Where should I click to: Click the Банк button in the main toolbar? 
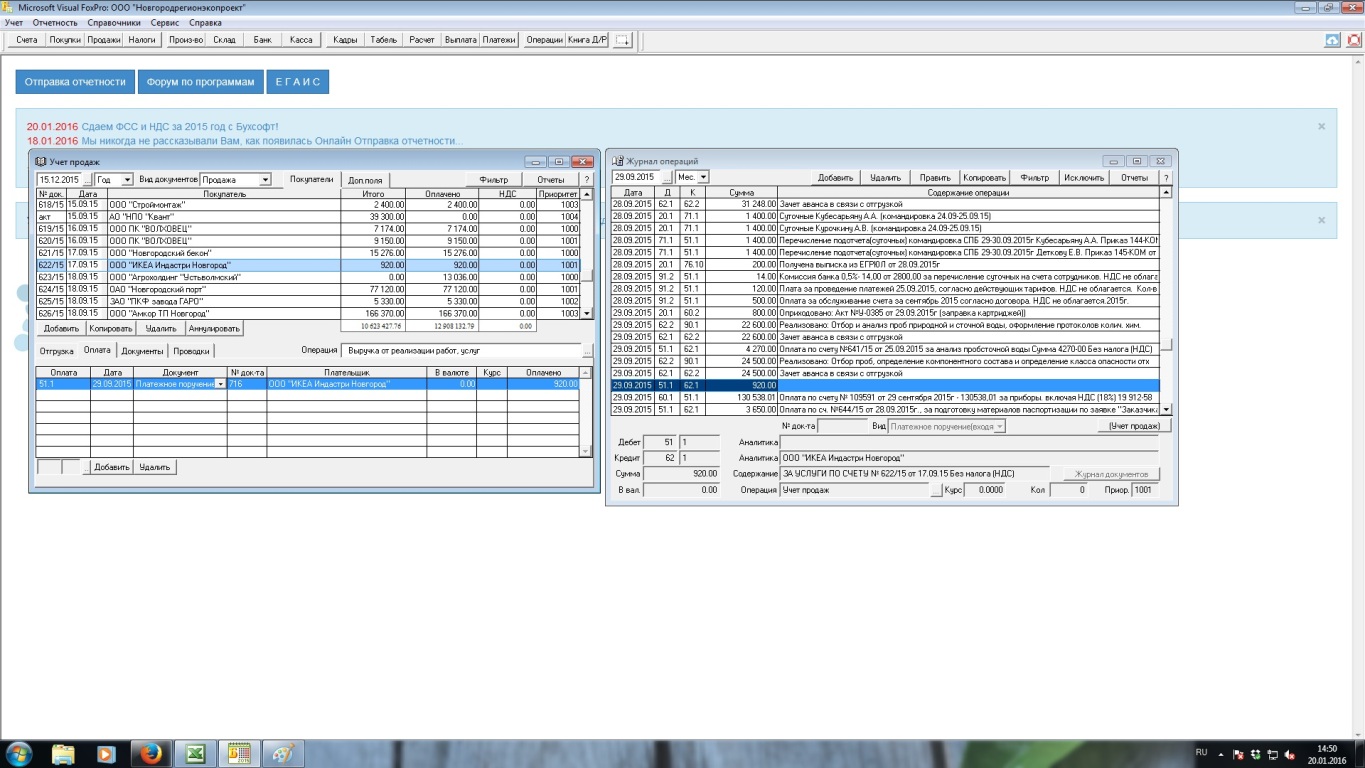click(x=262, y=40)
